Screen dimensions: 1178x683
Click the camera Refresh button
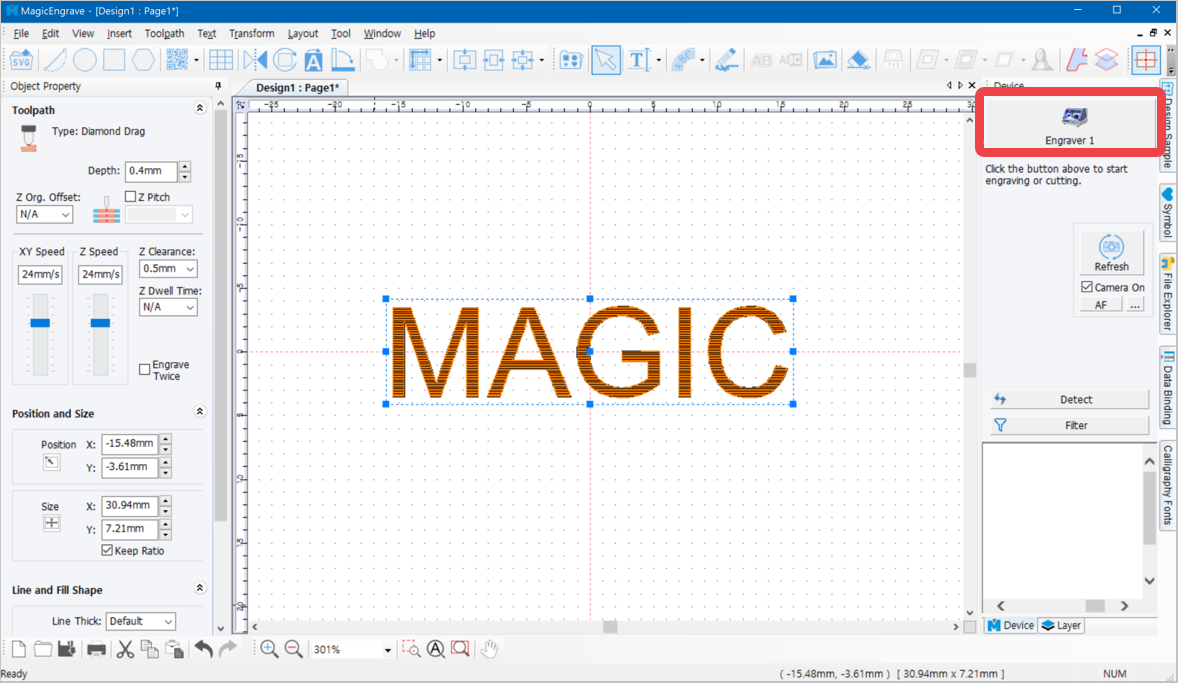coord(1111,252)
